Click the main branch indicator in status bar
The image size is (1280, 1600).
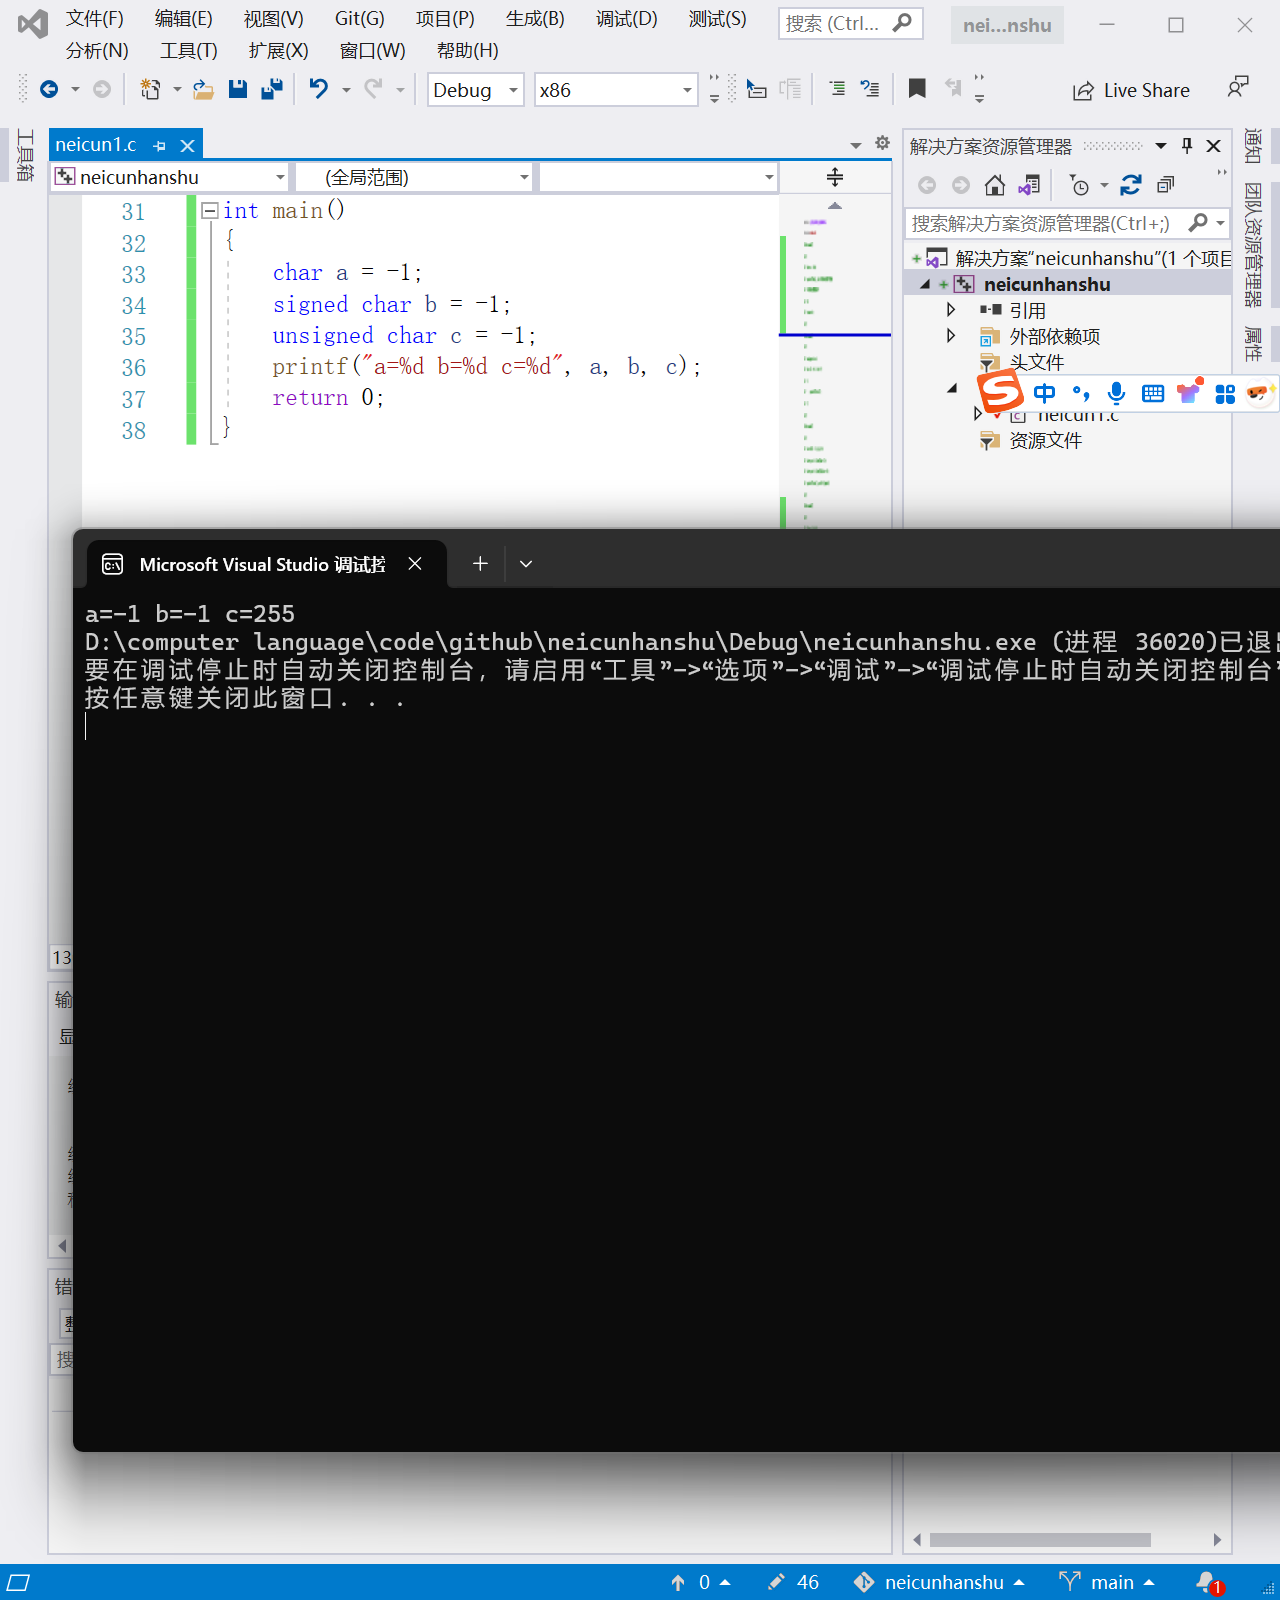point(1108,1582)
